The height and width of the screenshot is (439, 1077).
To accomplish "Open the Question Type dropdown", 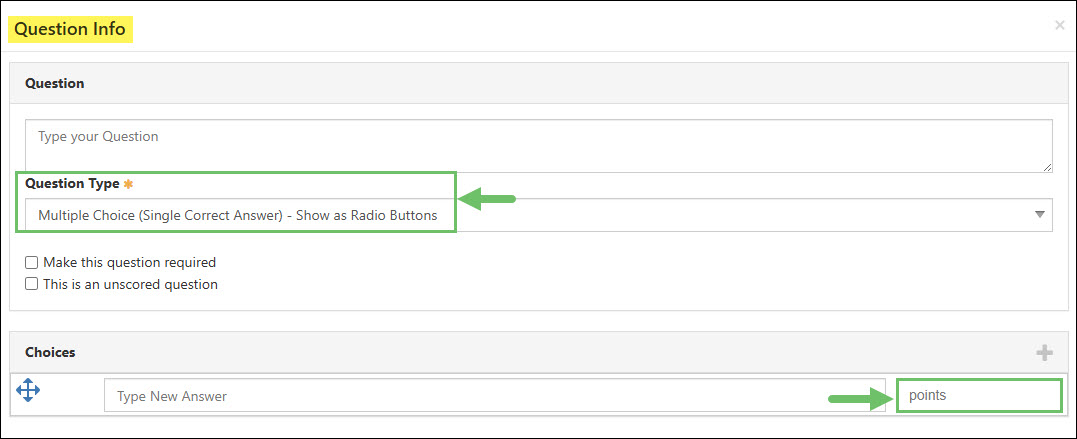I will (538, 215).
